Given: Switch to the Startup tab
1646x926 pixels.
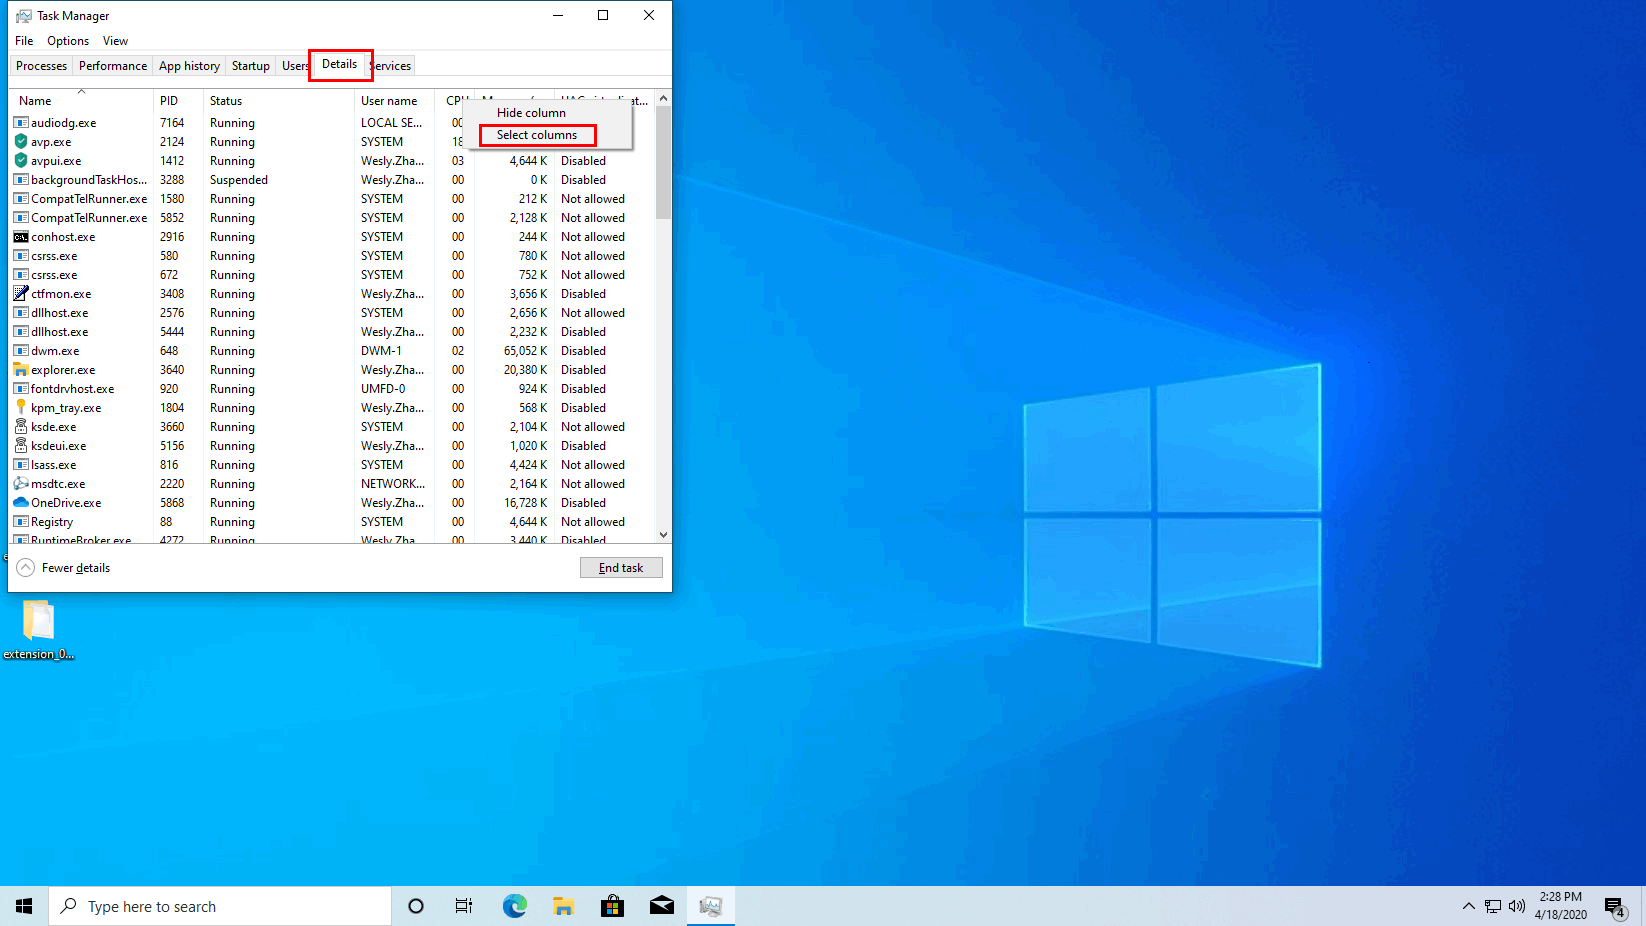Looking at the screenshot, I should point(251,66).
